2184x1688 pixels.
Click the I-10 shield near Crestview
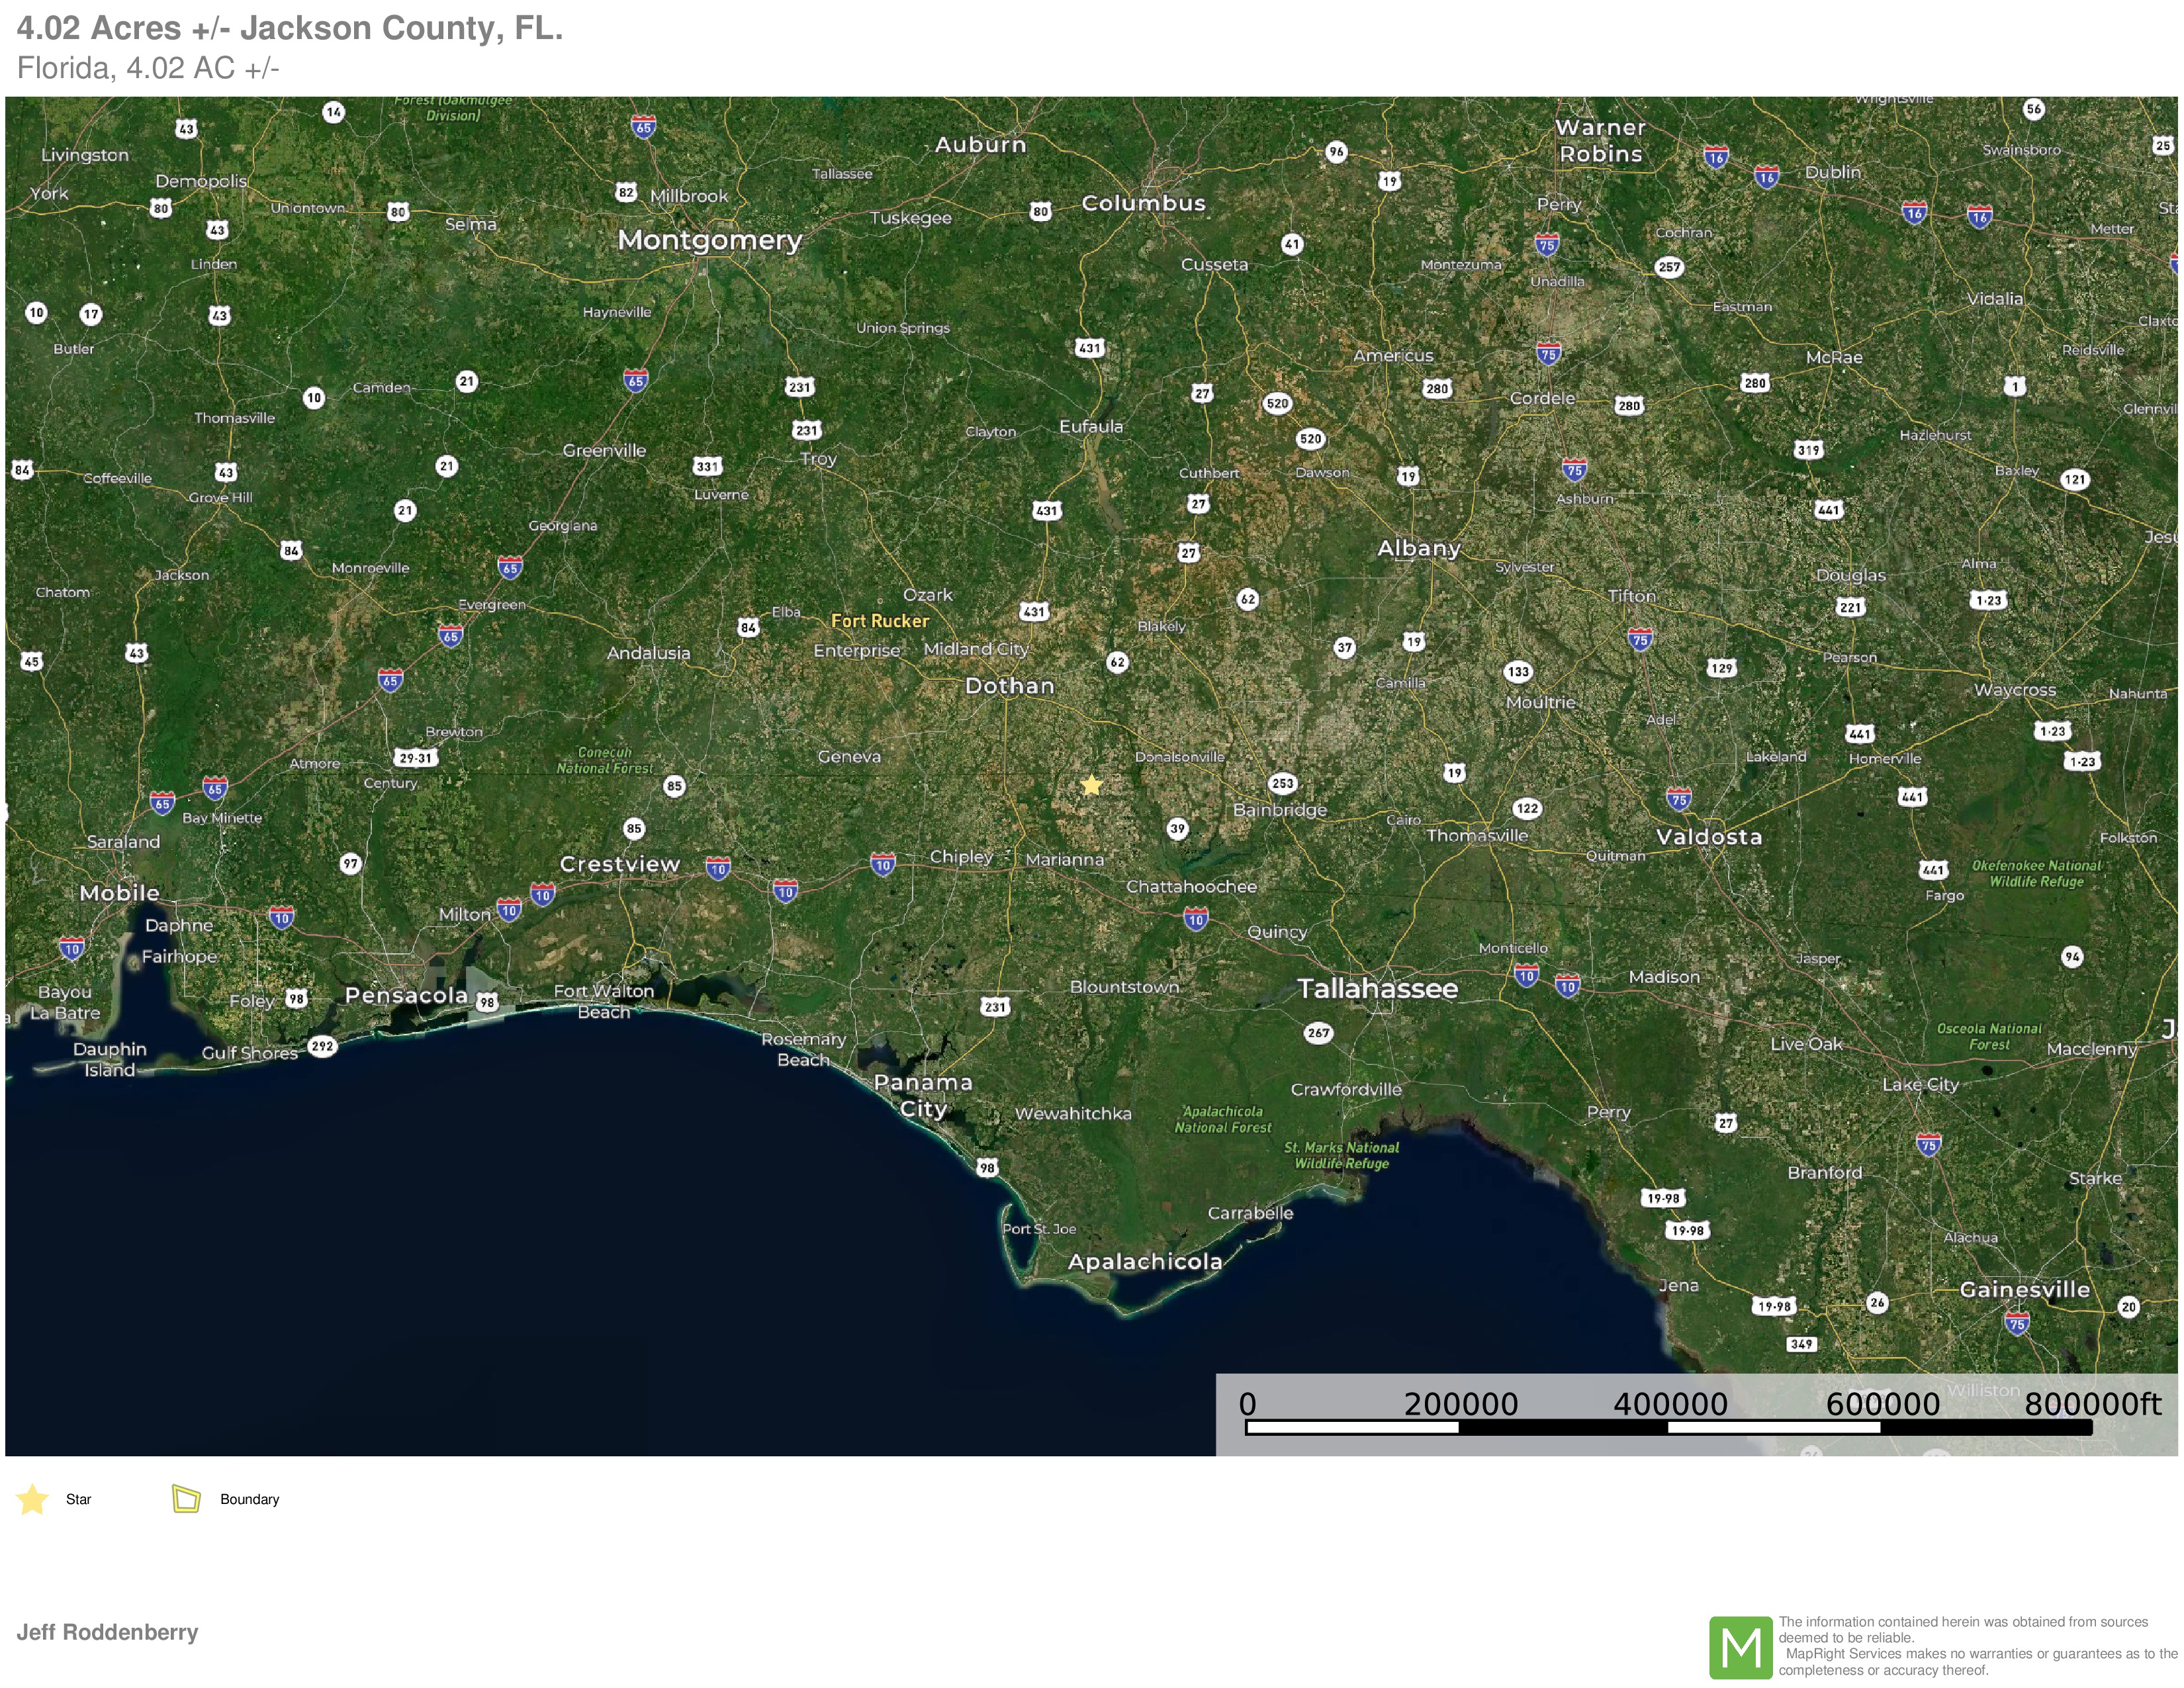pyautogui.click(x=718, y=868)
